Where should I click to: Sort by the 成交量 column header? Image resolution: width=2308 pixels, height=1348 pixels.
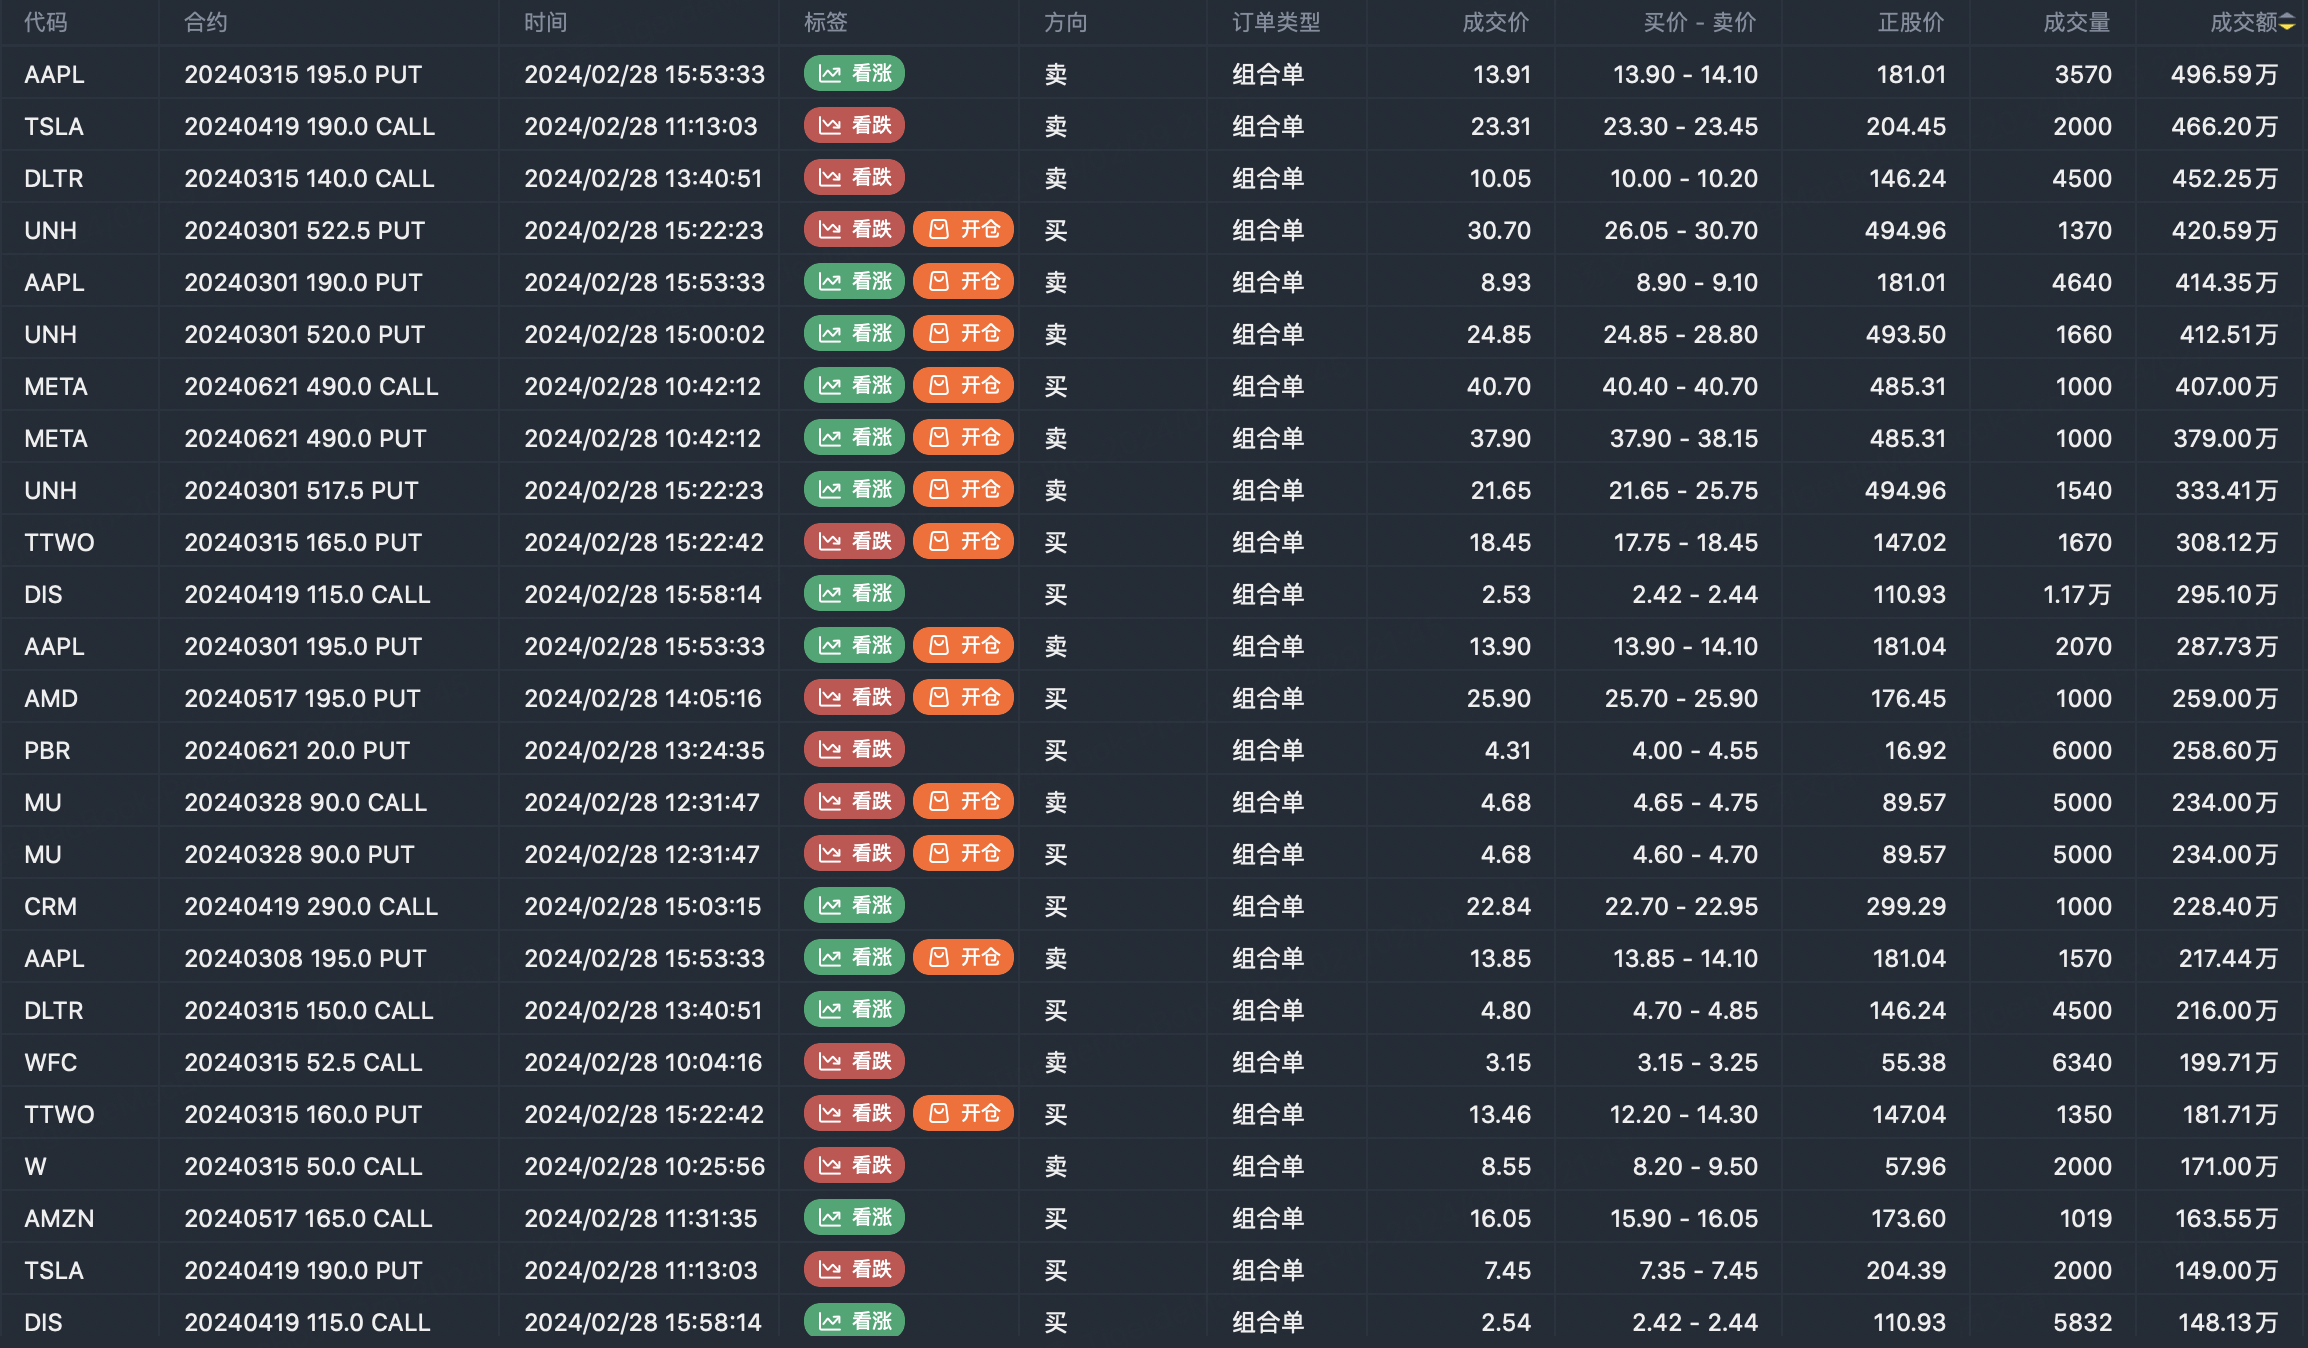point(2076,23)
